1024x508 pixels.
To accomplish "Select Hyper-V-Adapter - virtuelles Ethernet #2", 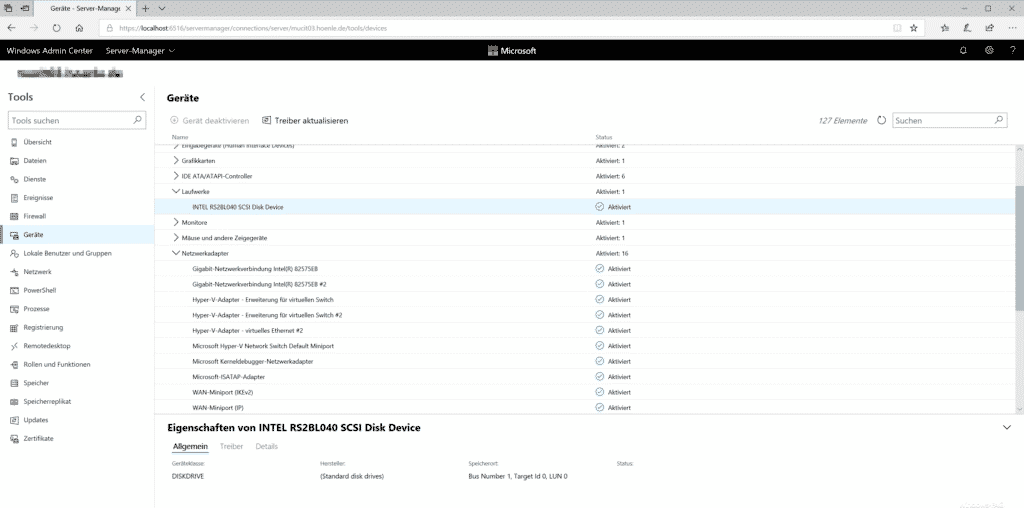I will [585, 330].
